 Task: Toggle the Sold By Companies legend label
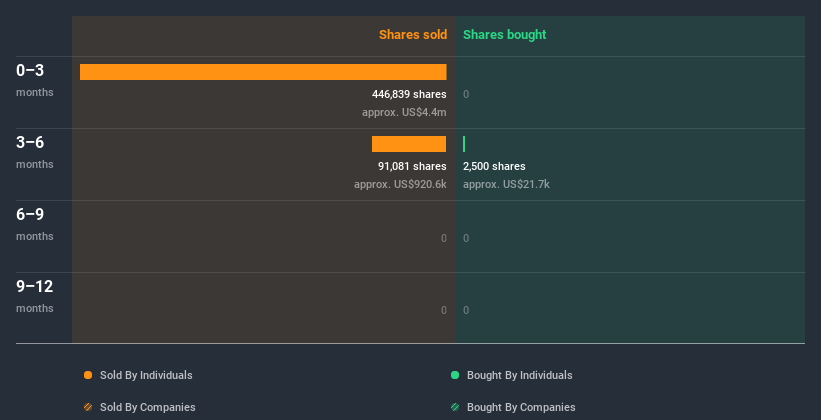click(x=147, y=407)
